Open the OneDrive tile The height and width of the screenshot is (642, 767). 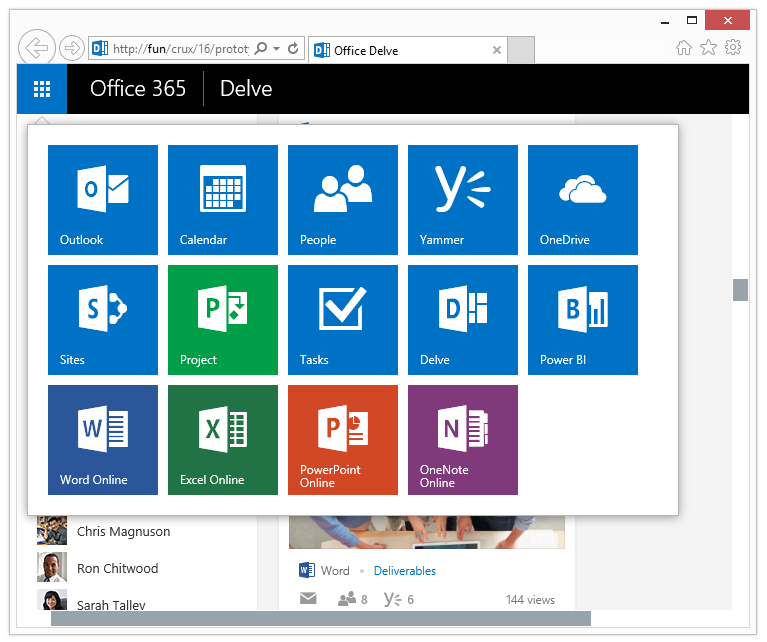pyautogui.click(x=583, y=200)
